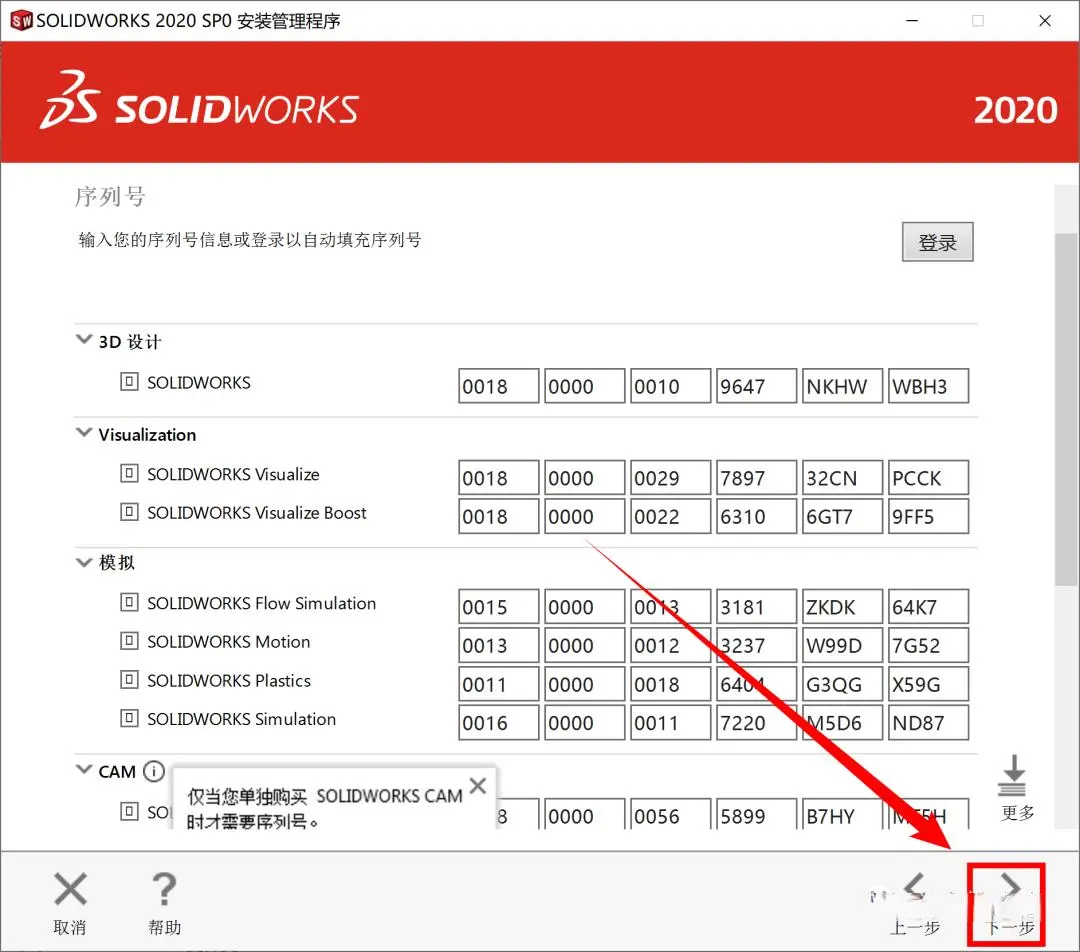Image resolution: width=1080 pixels, height=952 pixels.
Task: Click the Cancel X icon
Action: coord(70,889)
